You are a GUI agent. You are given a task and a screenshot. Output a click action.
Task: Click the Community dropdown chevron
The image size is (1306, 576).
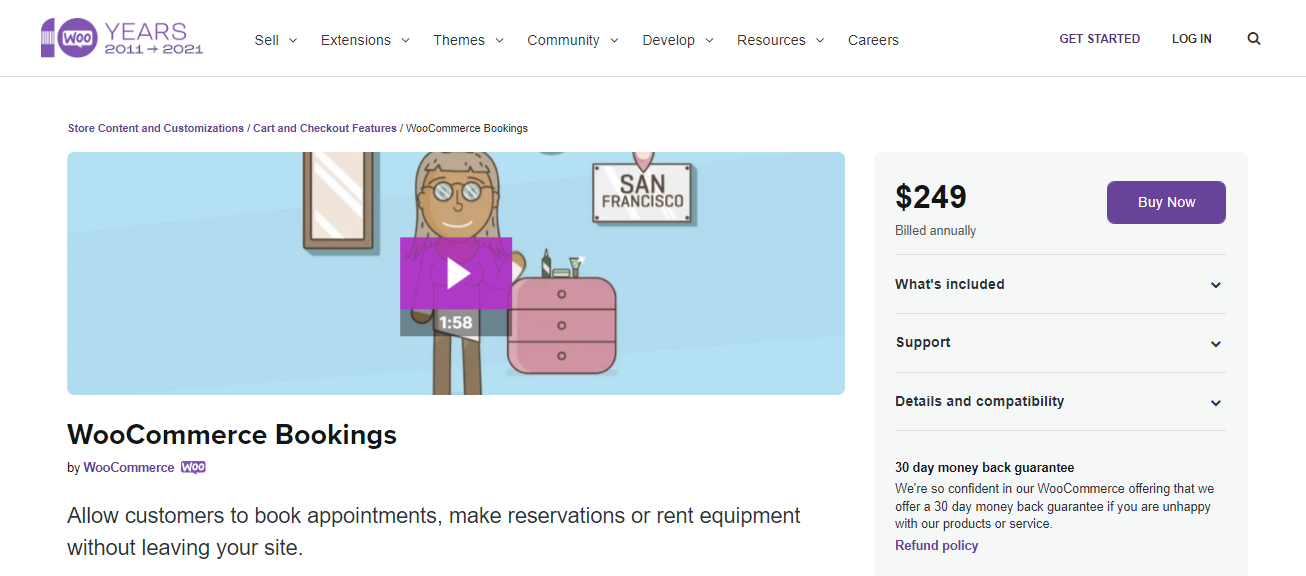coord(614,41)
